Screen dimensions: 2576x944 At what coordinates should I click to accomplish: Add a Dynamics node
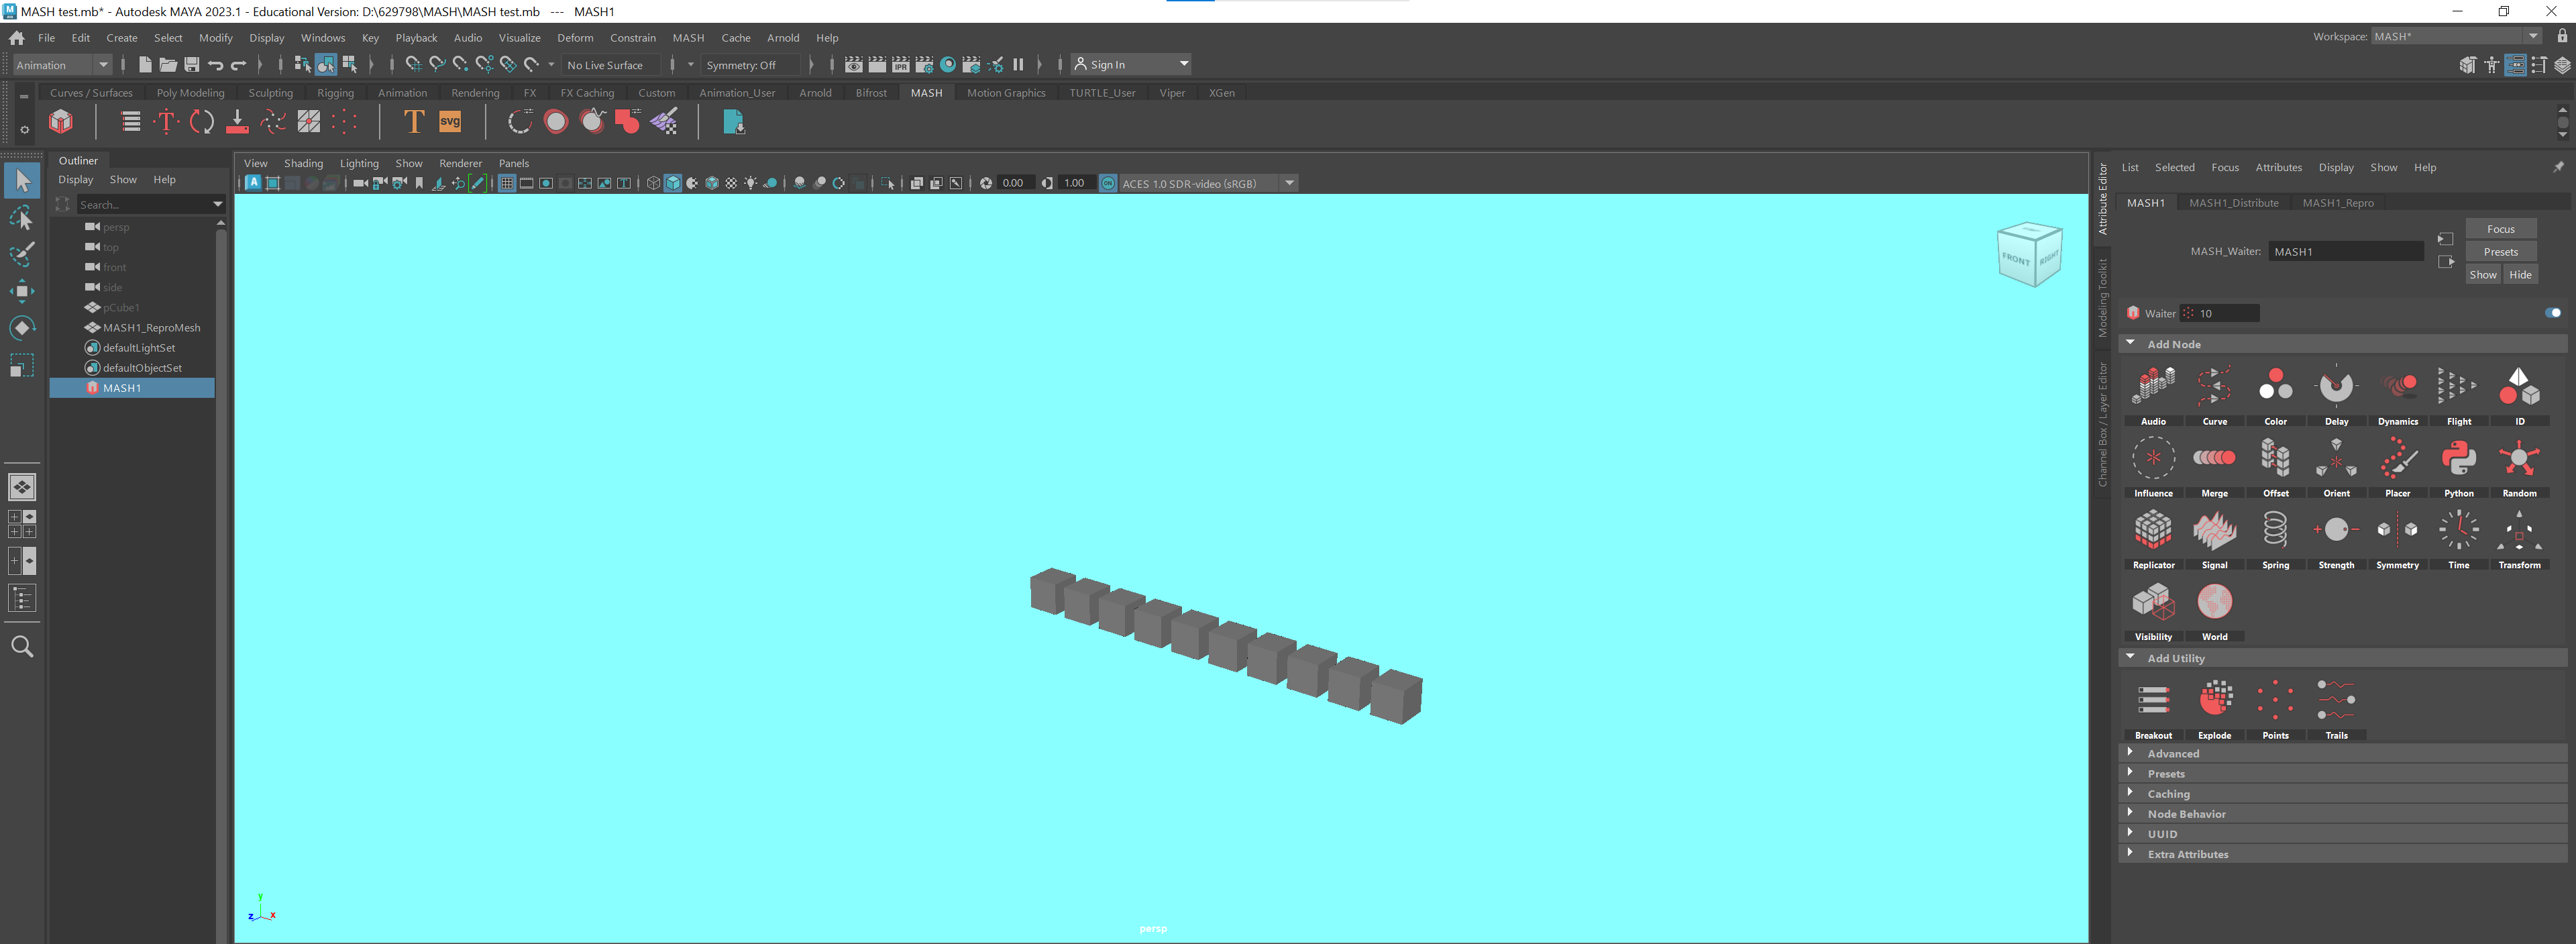[x=2397, y=387]
